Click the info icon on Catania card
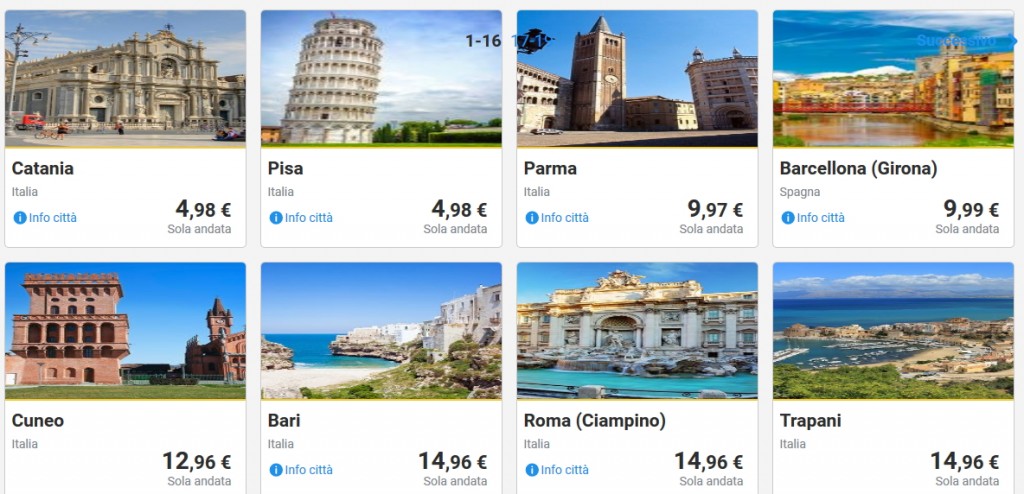The image size is (1024, 494). tap(20, 218)
